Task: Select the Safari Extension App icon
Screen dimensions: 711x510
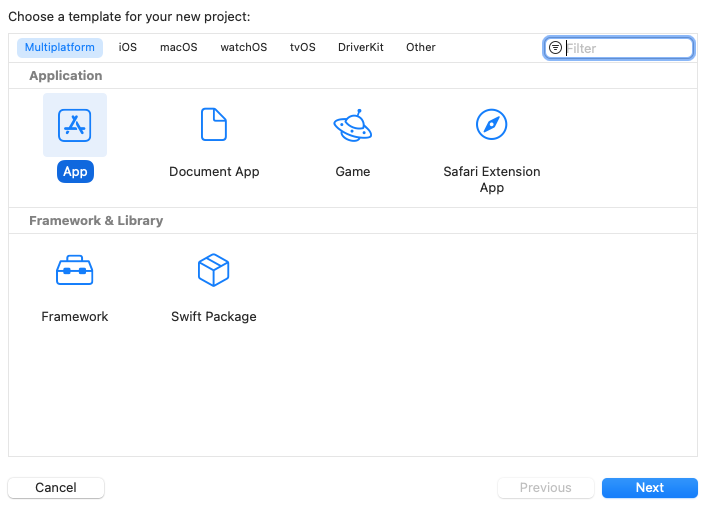Action: 491,125
